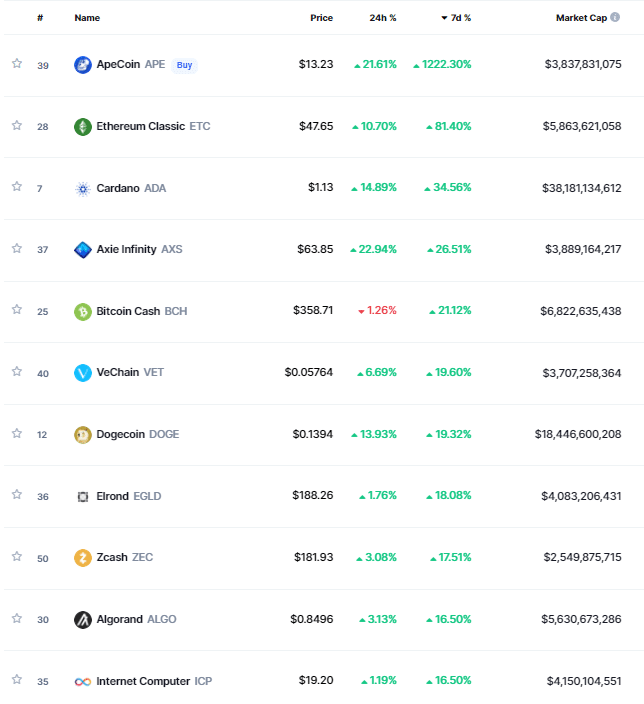Click the Ethereum Classic logo icon

[83, 127]
